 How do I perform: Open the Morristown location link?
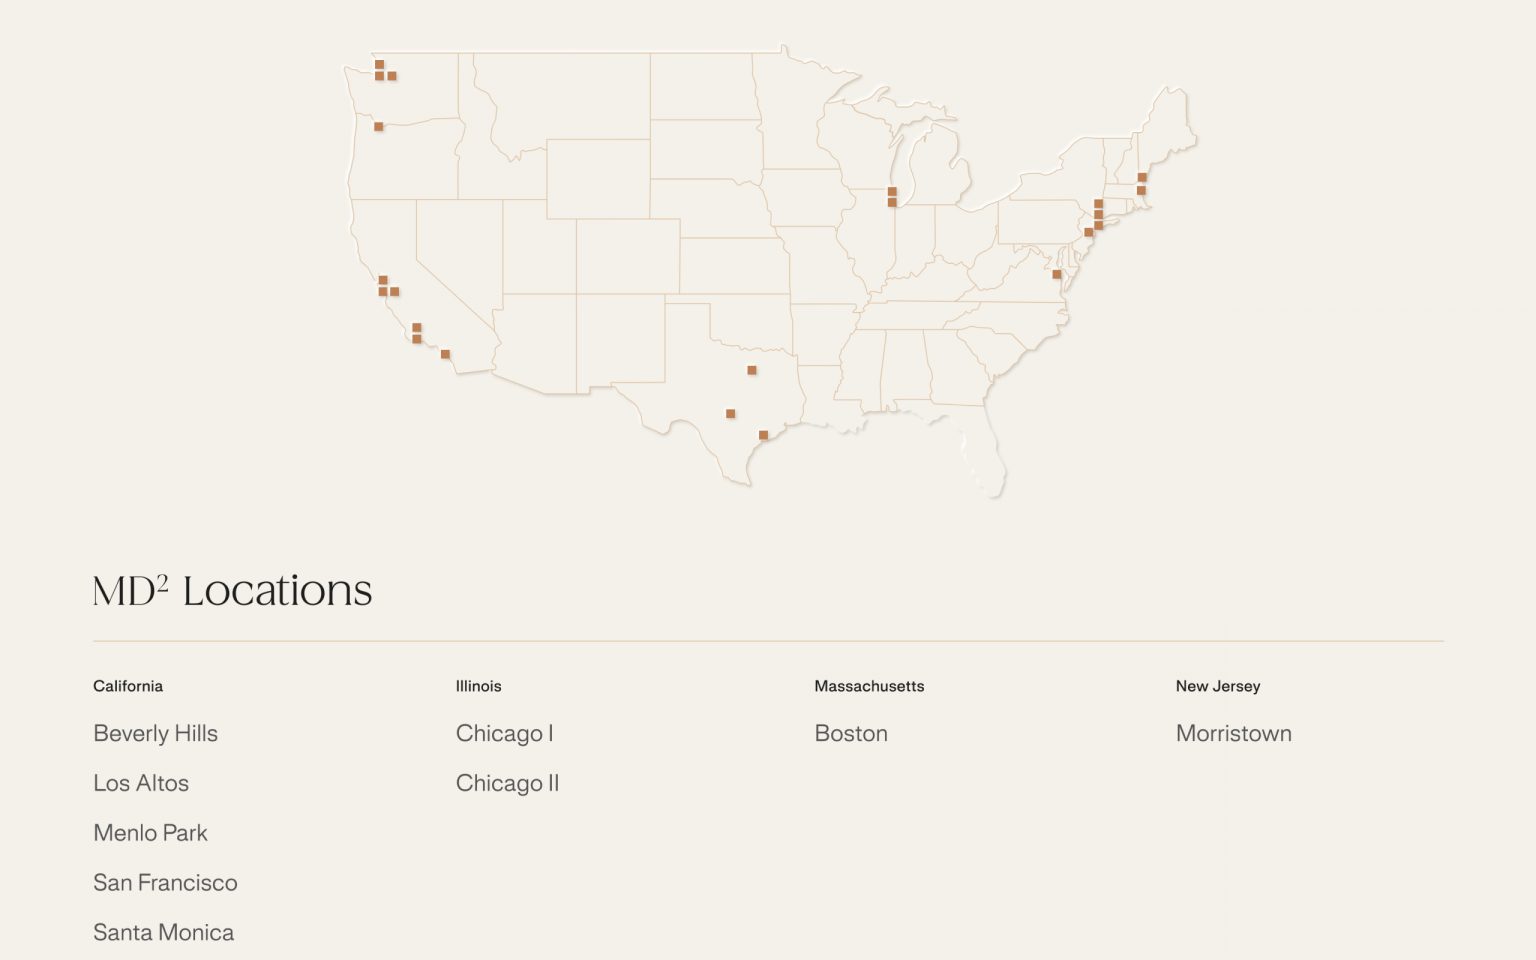pos(1233,733)
